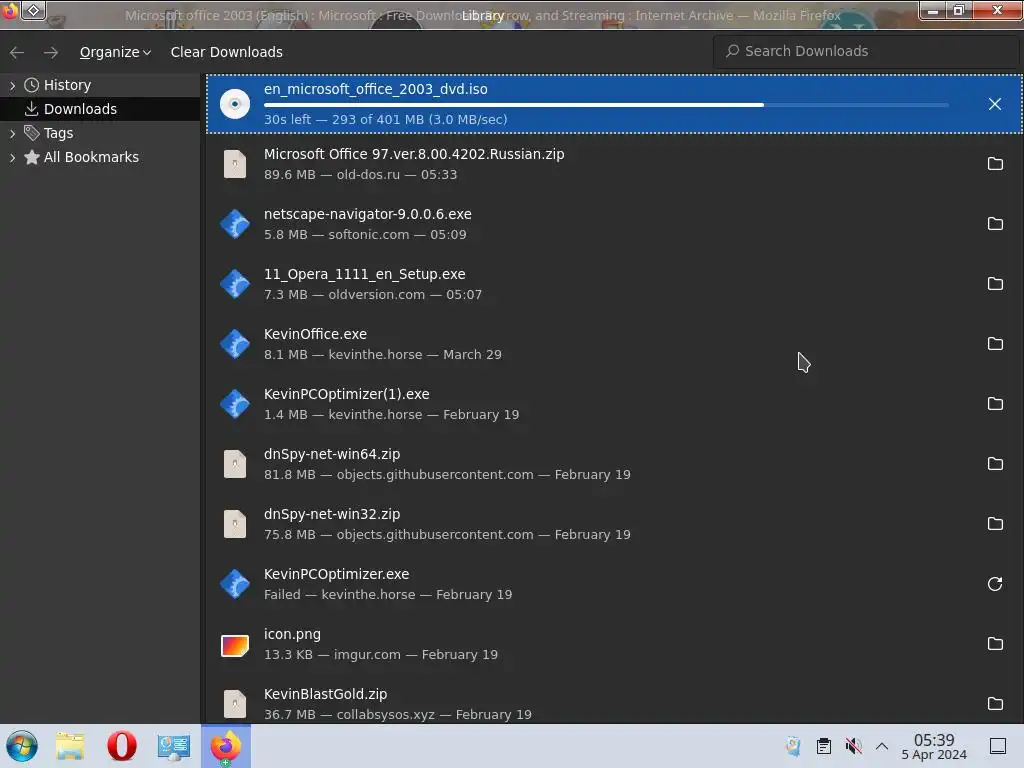1024x768 pixels.
Task: Launch Opera from the taskbar
Action: click(x=121, y=746)
